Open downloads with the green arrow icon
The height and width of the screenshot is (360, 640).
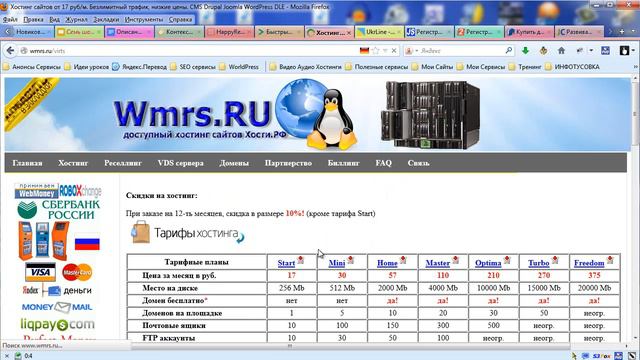[x=525, y=50]
